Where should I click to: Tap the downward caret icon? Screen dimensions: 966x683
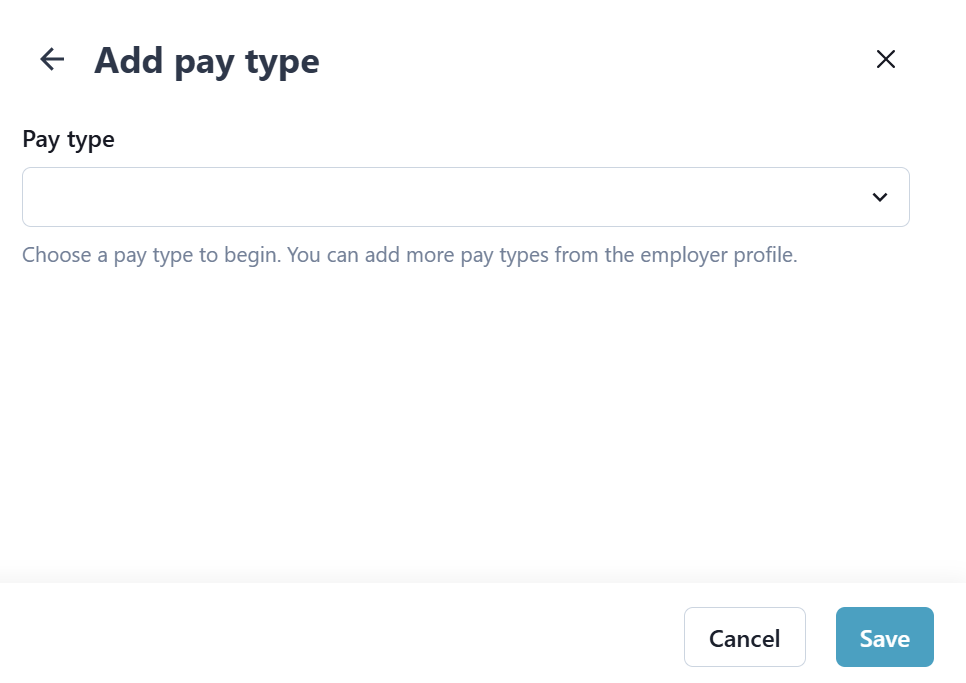pos(880,197)
